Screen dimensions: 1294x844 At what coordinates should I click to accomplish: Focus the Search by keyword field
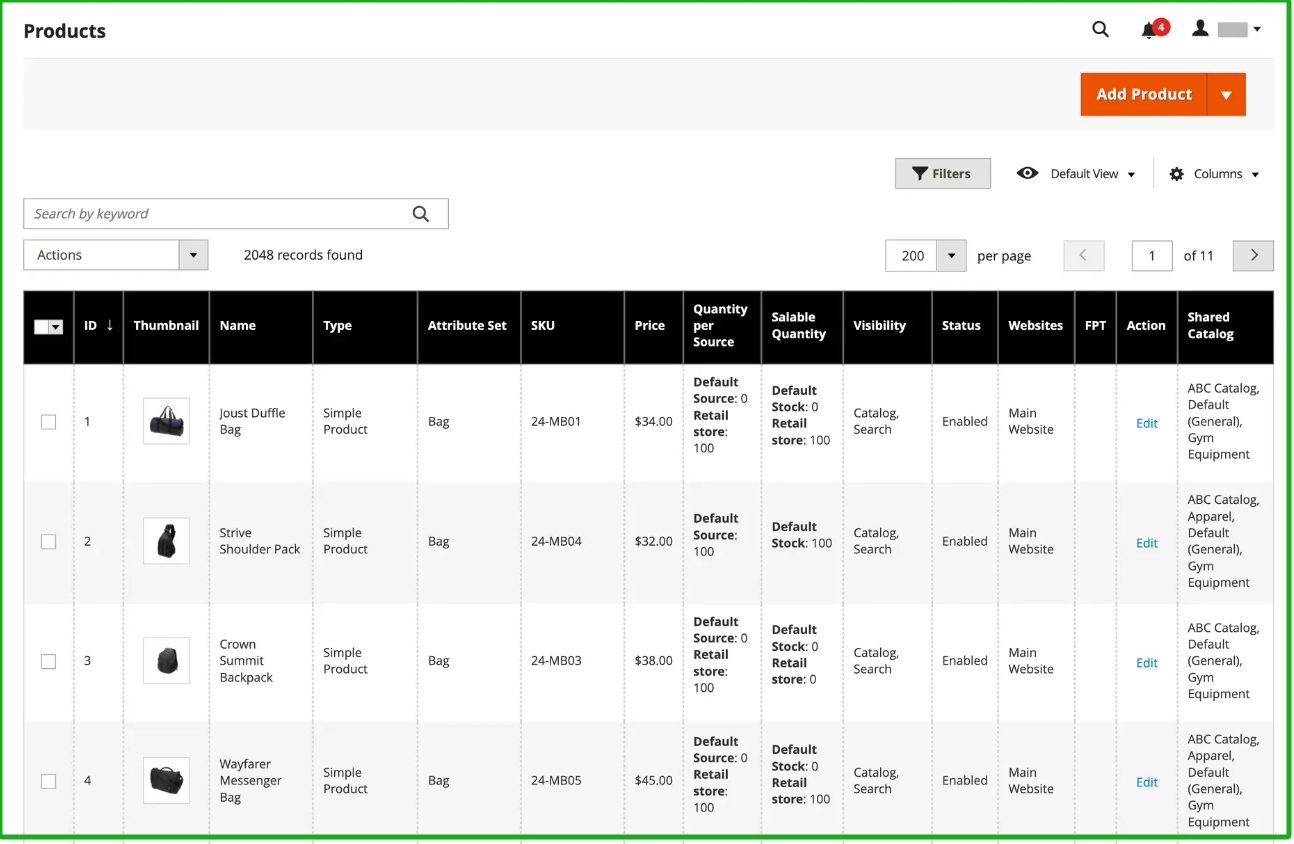pyautogui.click(x=215, y=214)
